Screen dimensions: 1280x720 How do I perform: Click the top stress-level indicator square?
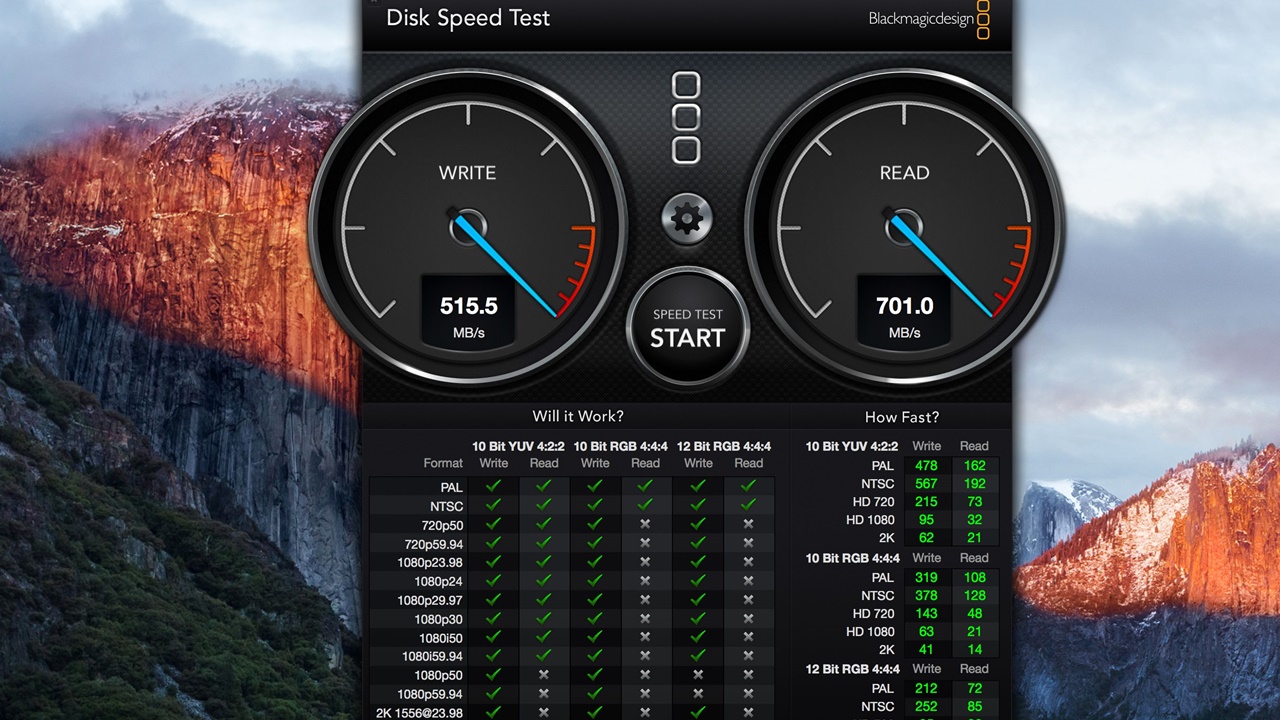687,84
